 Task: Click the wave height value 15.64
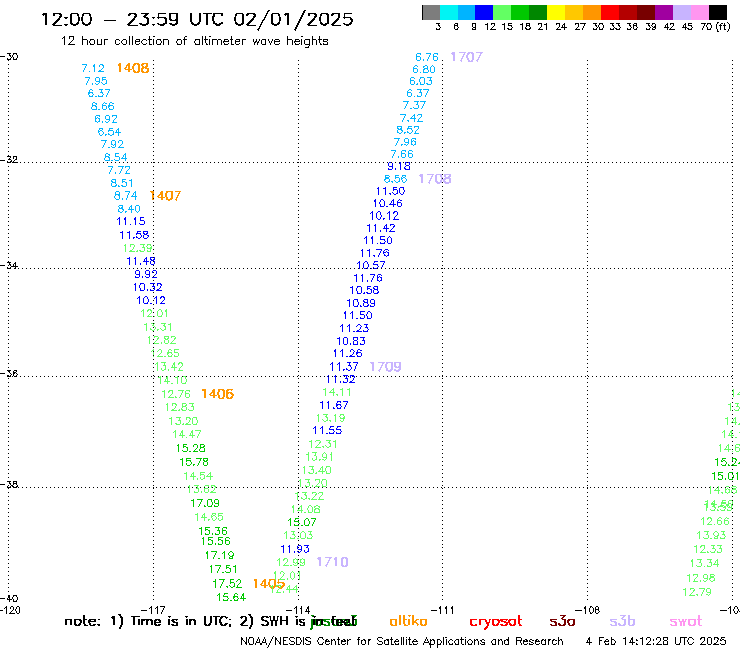[x=231, y=597]
